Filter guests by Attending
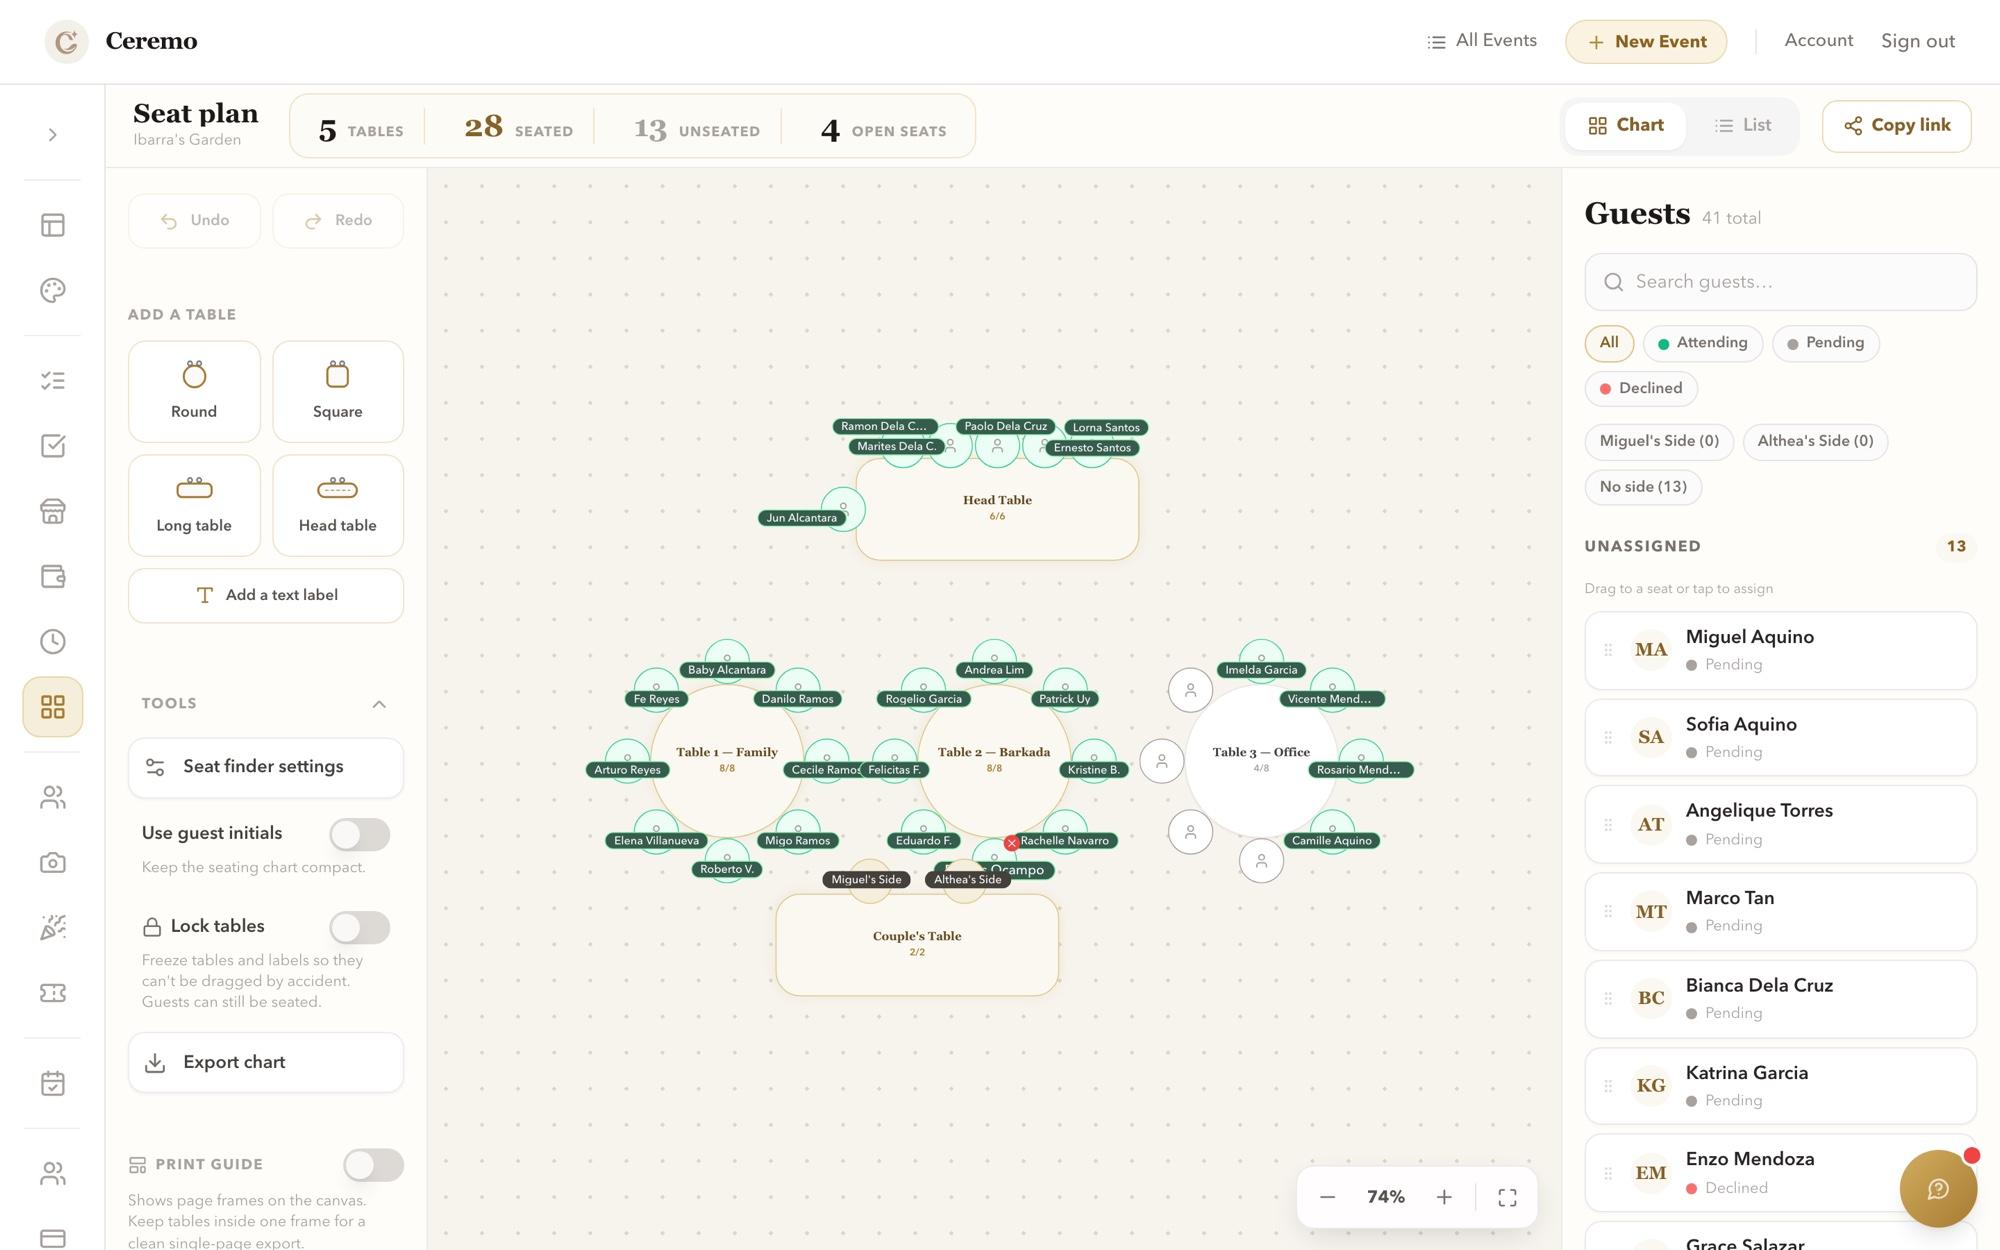Screen dimensions: 2000x1250 1702,343
